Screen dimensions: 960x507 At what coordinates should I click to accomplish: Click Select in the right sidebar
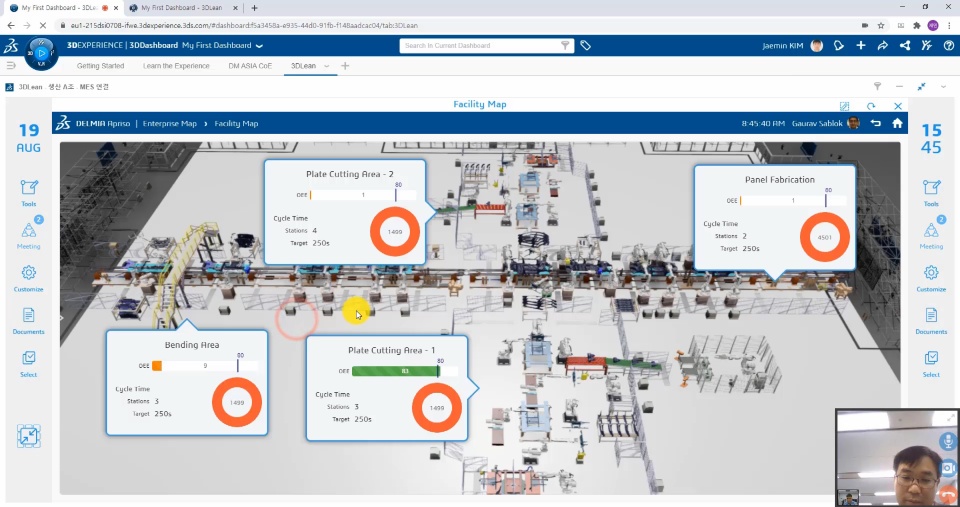tap(931, 363)
